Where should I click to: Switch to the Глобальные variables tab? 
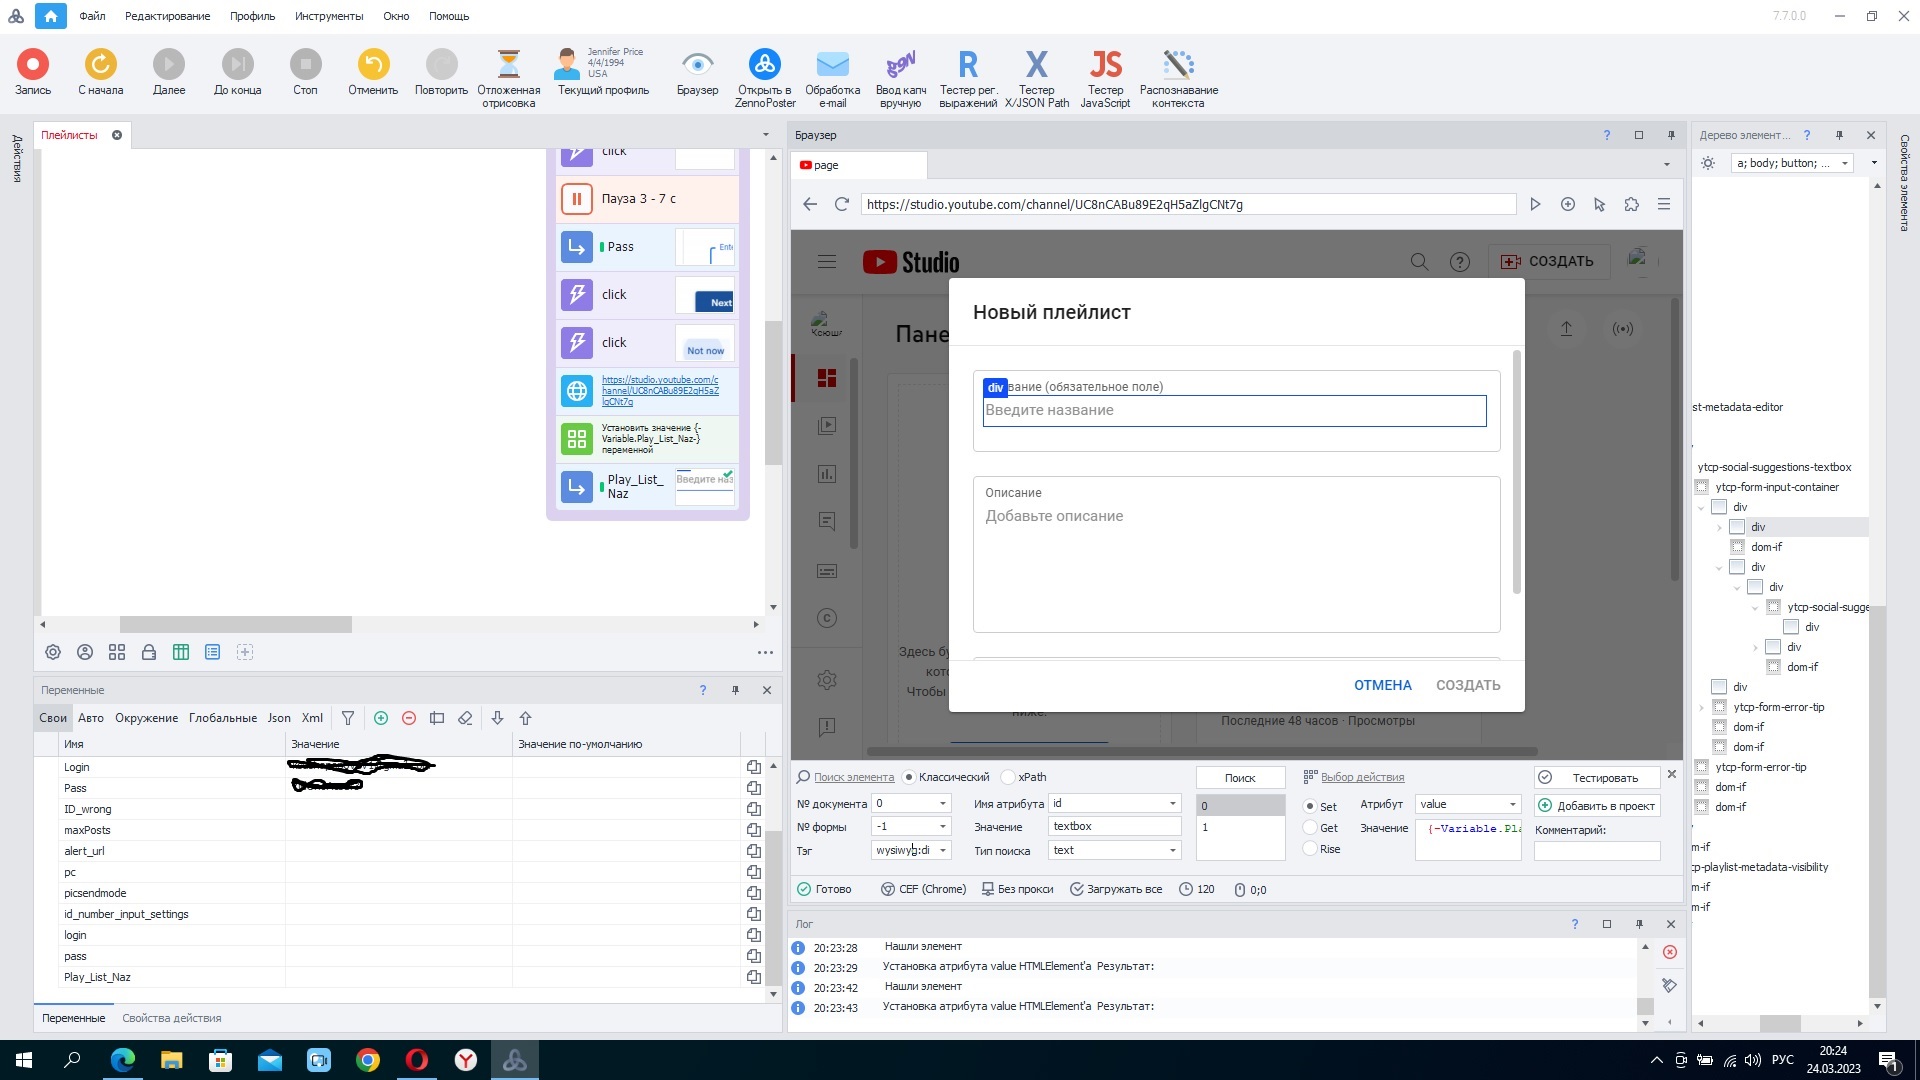pyautogui.click(x=223, y=718)
